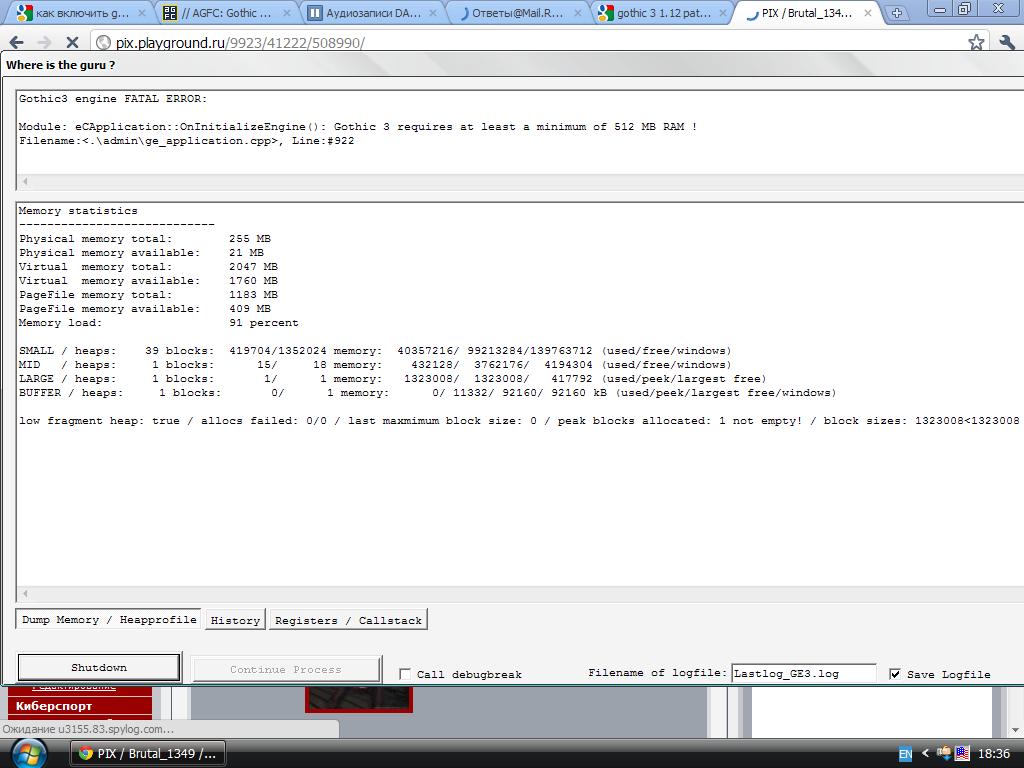Open the Chrome wrench settings menu

pyautogui.click(x=1006, y=42)
